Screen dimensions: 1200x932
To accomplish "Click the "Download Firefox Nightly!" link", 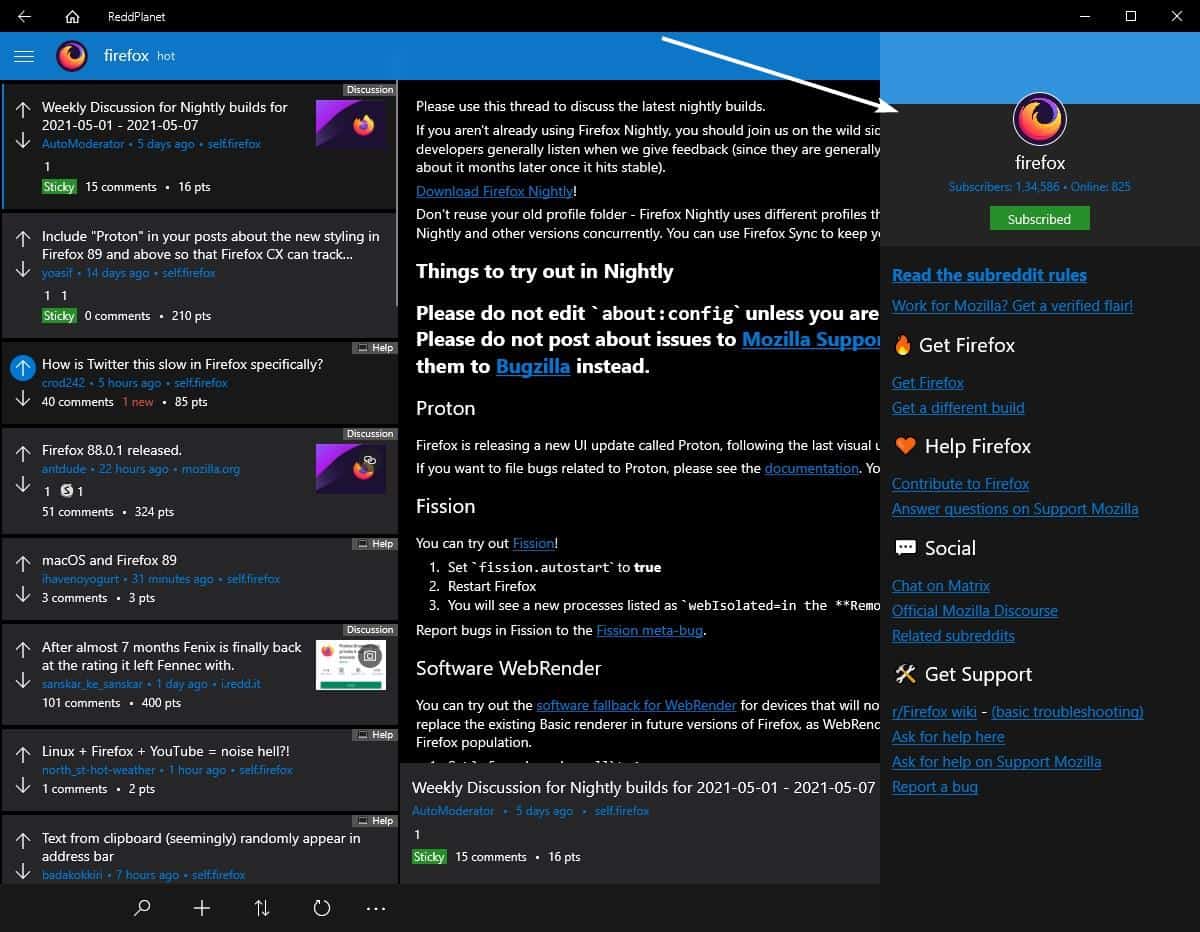I will (494, 191).
